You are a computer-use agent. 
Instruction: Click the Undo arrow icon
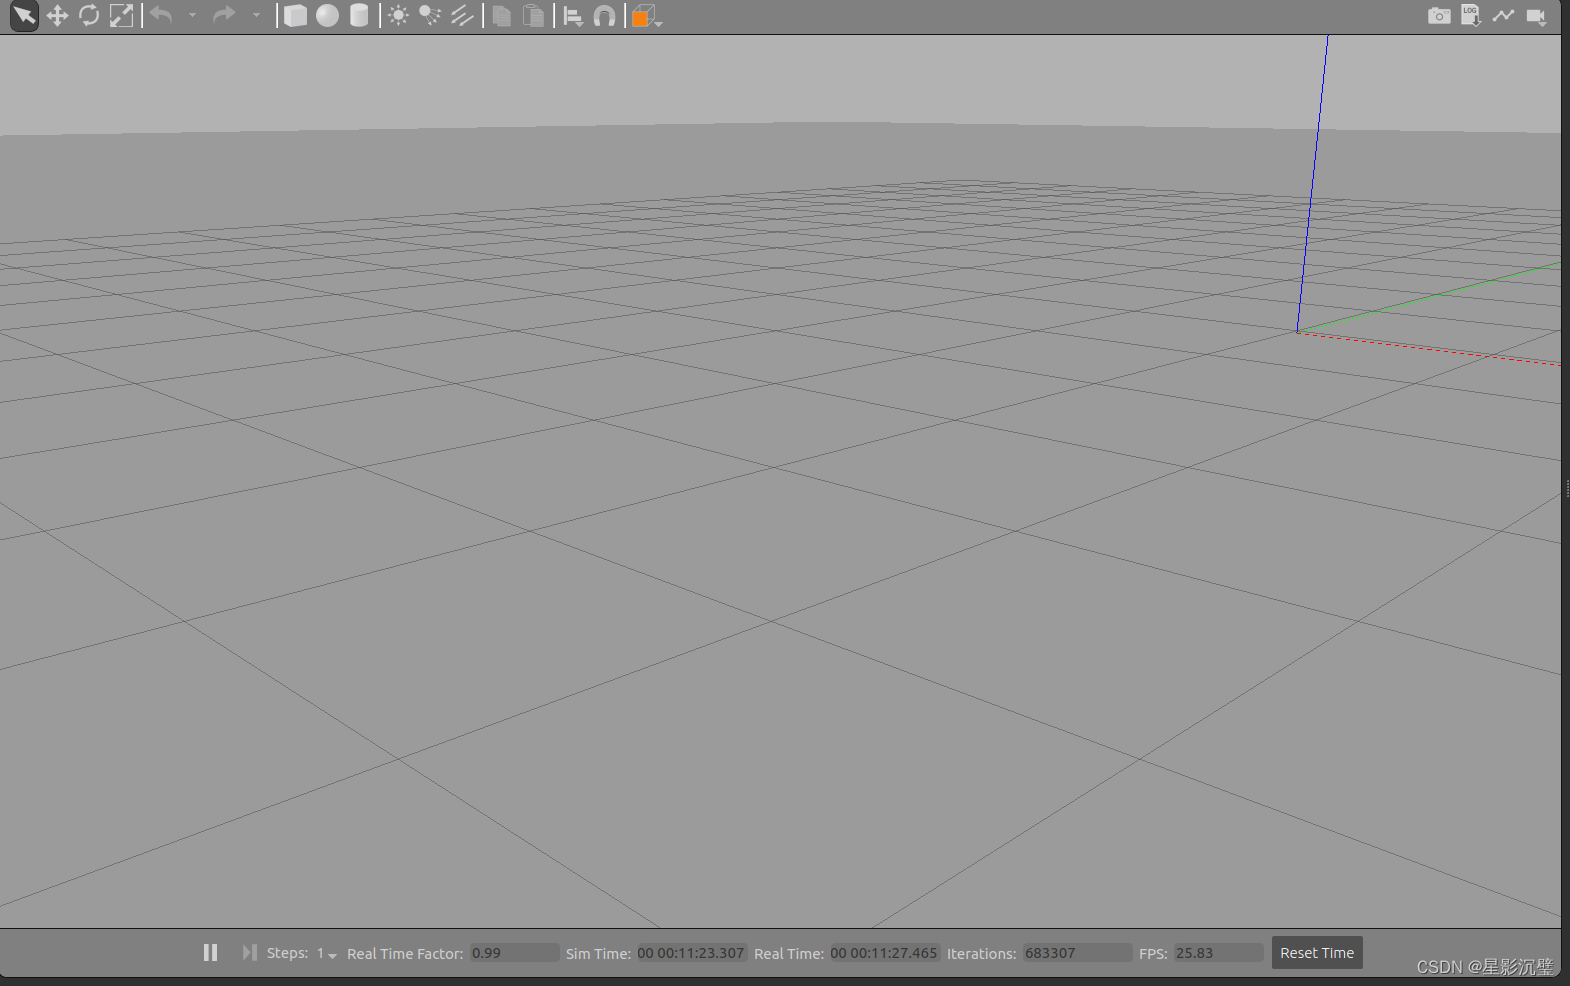point(161,15)
